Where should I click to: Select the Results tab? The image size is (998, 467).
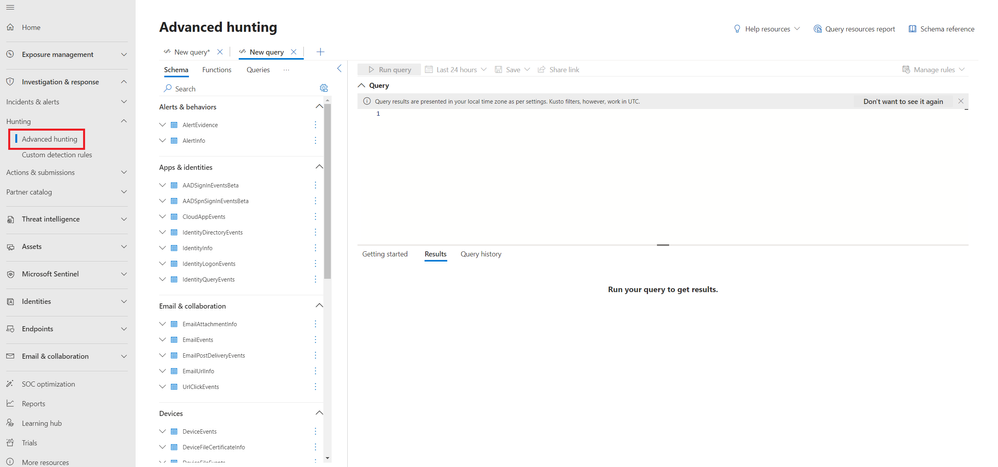(x=435, y=254)
